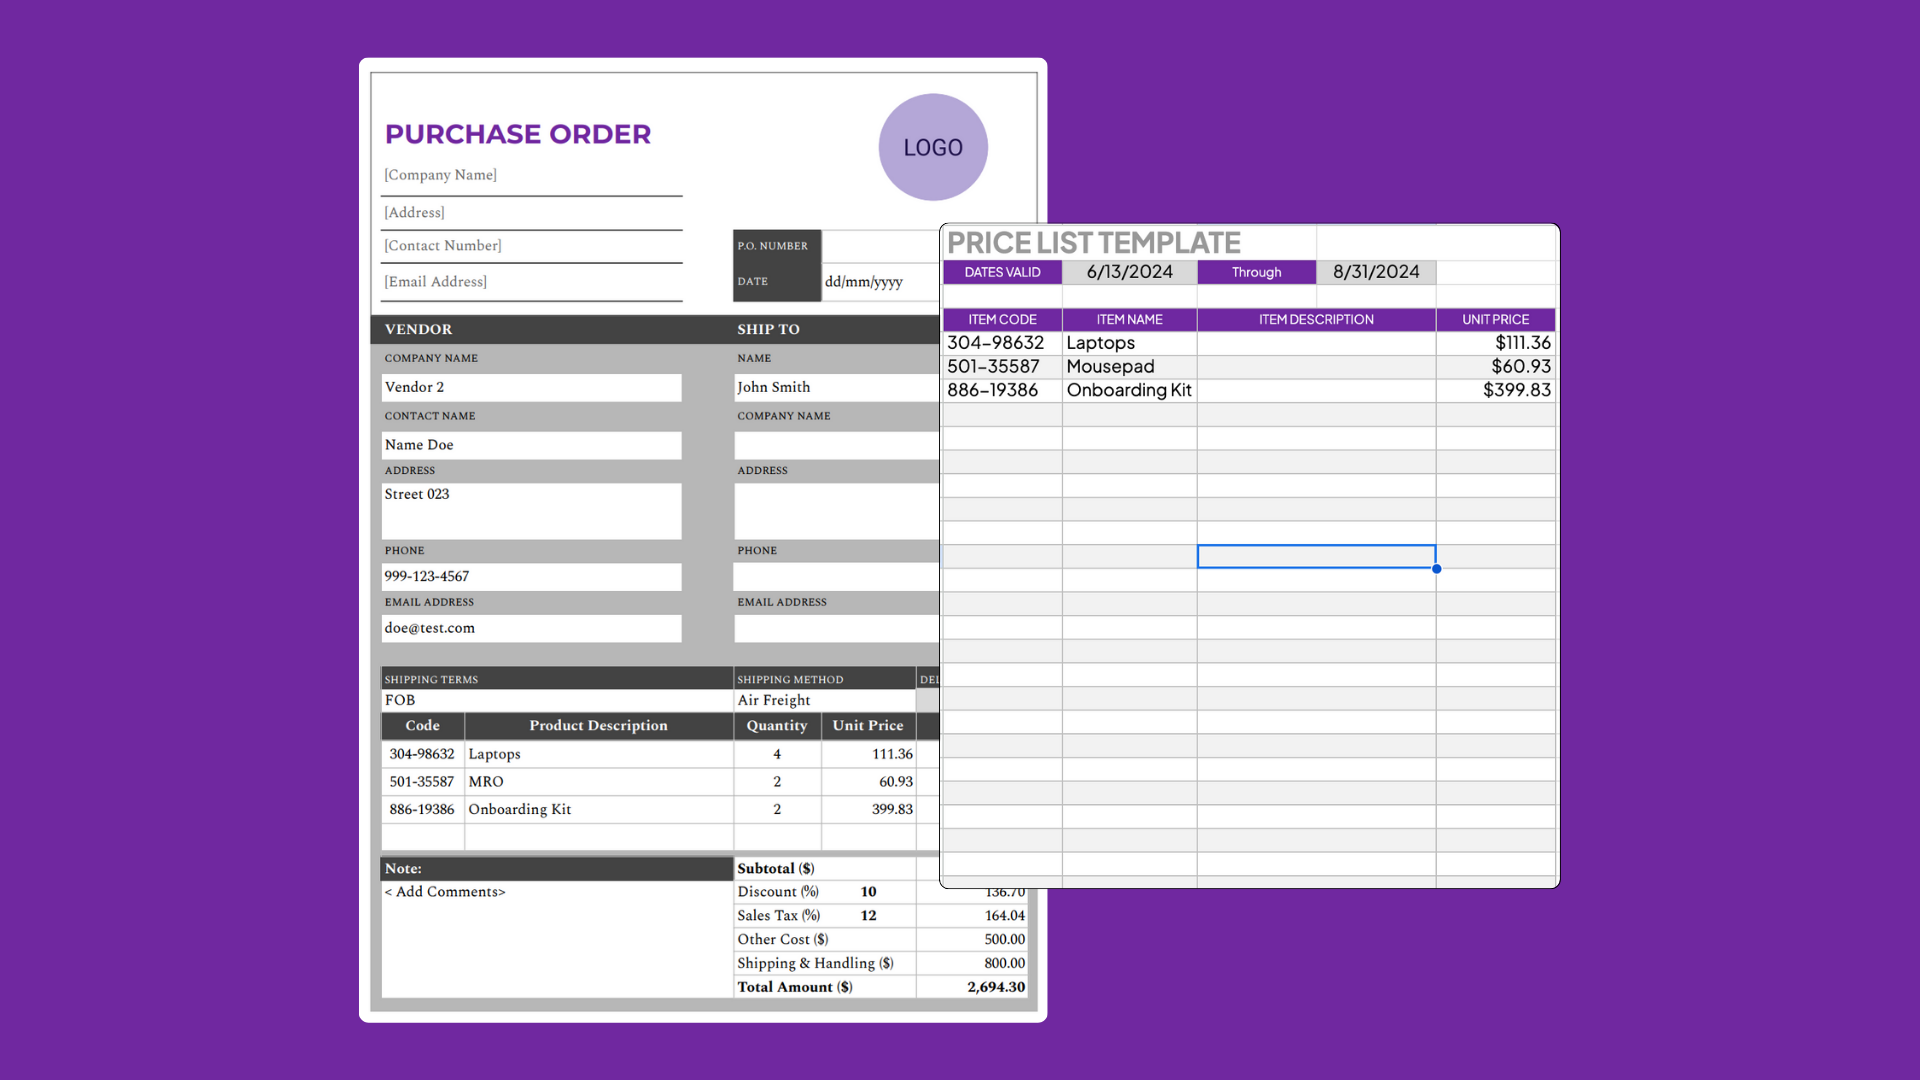Click the vendor phone 999-123-4567 field
The height and width of the screenshot is (1080, 1920).
[x=531, y=577]
